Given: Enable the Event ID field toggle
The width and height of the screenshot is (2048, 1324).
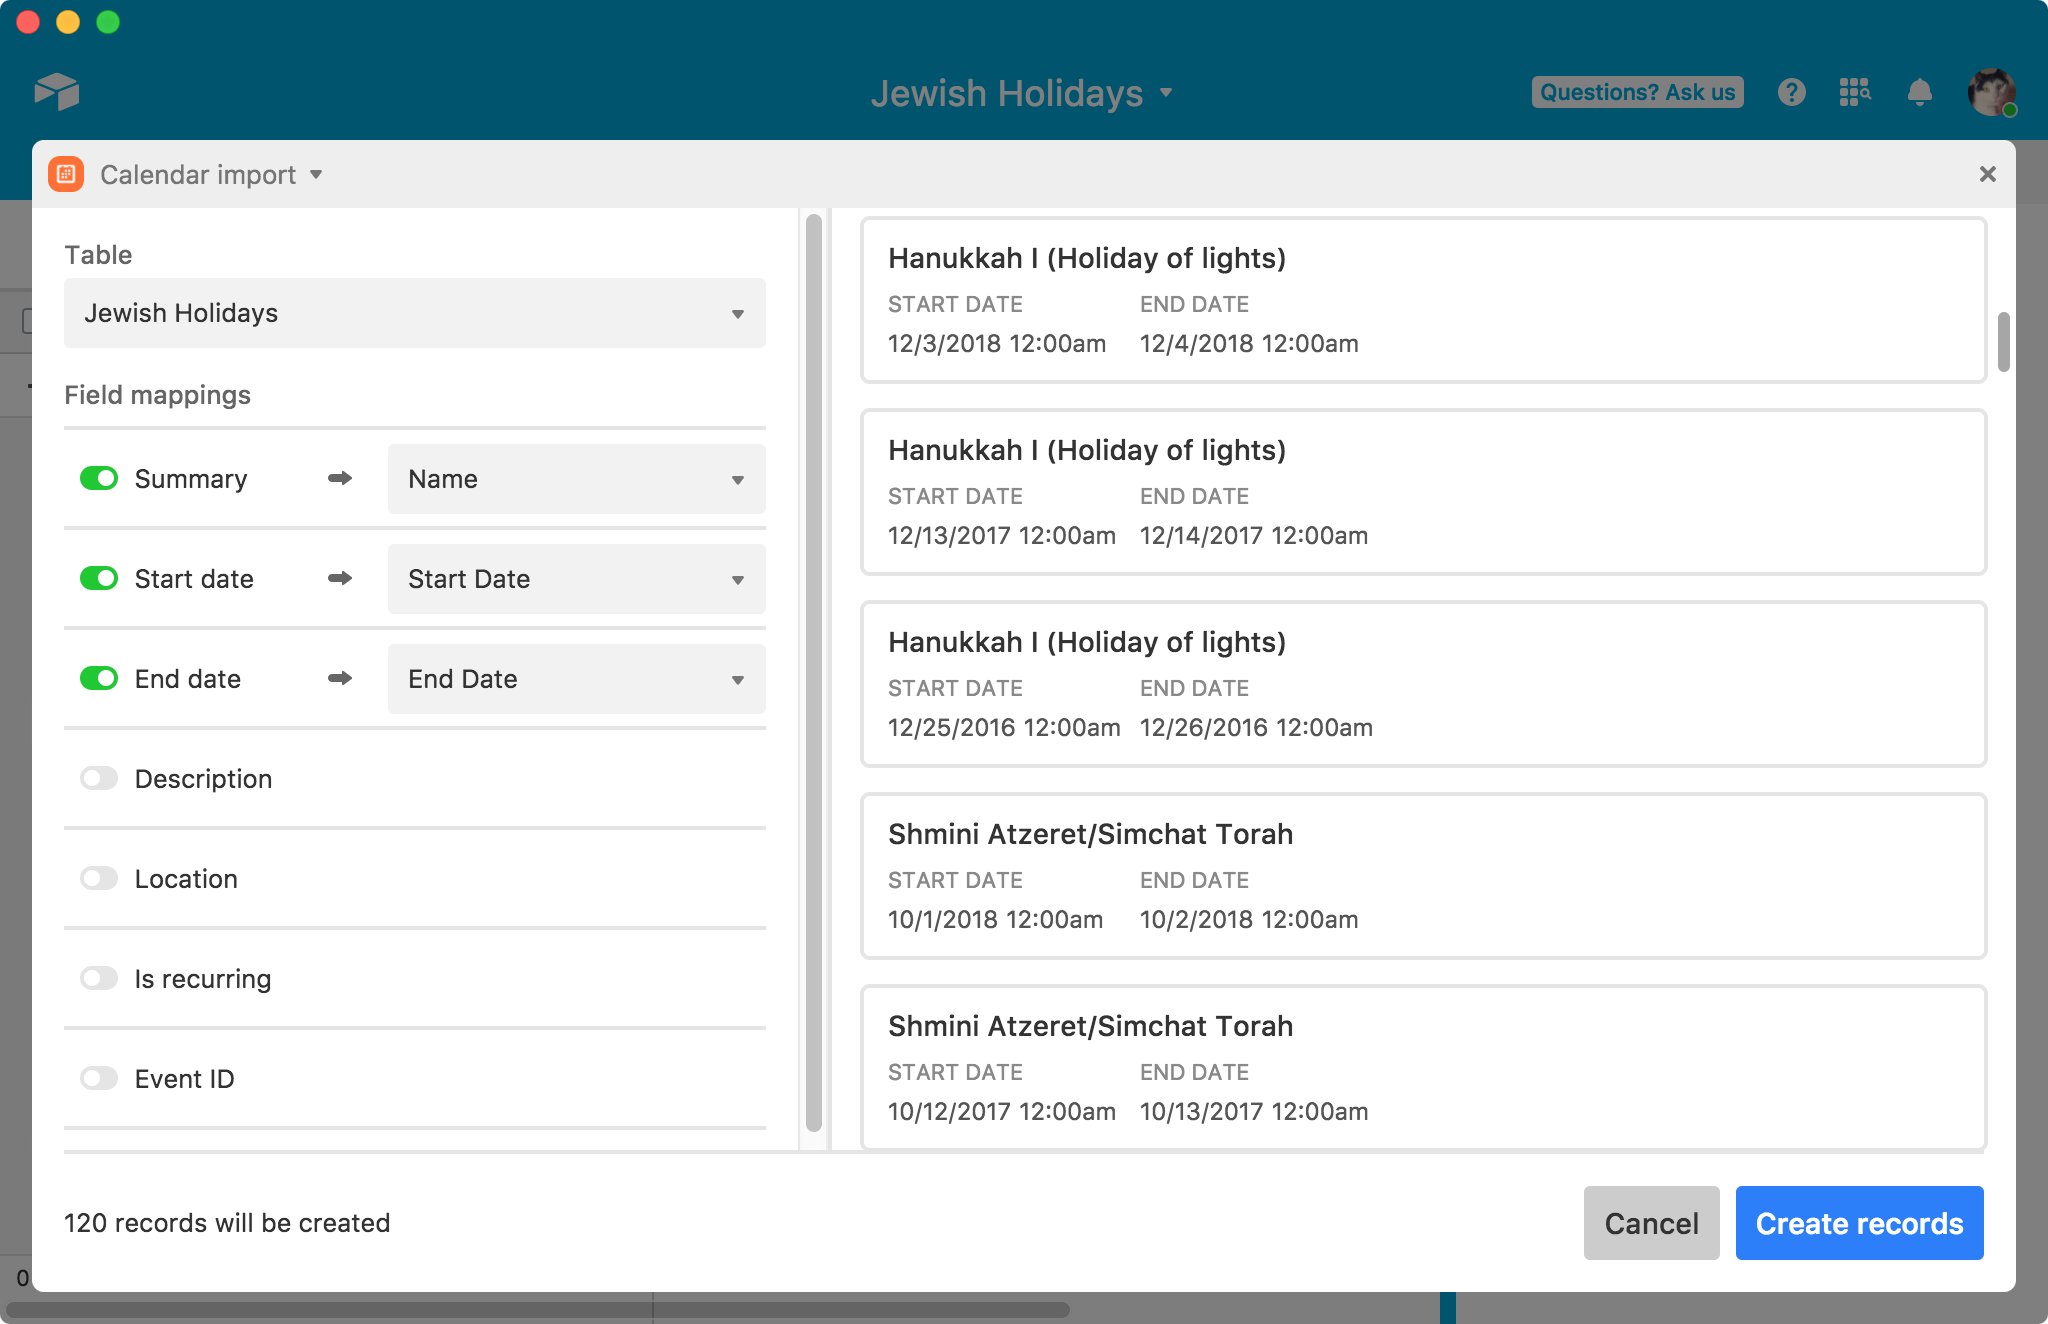Looking at the screenshot, I should pyautogui.click(x=99, y=1078).
